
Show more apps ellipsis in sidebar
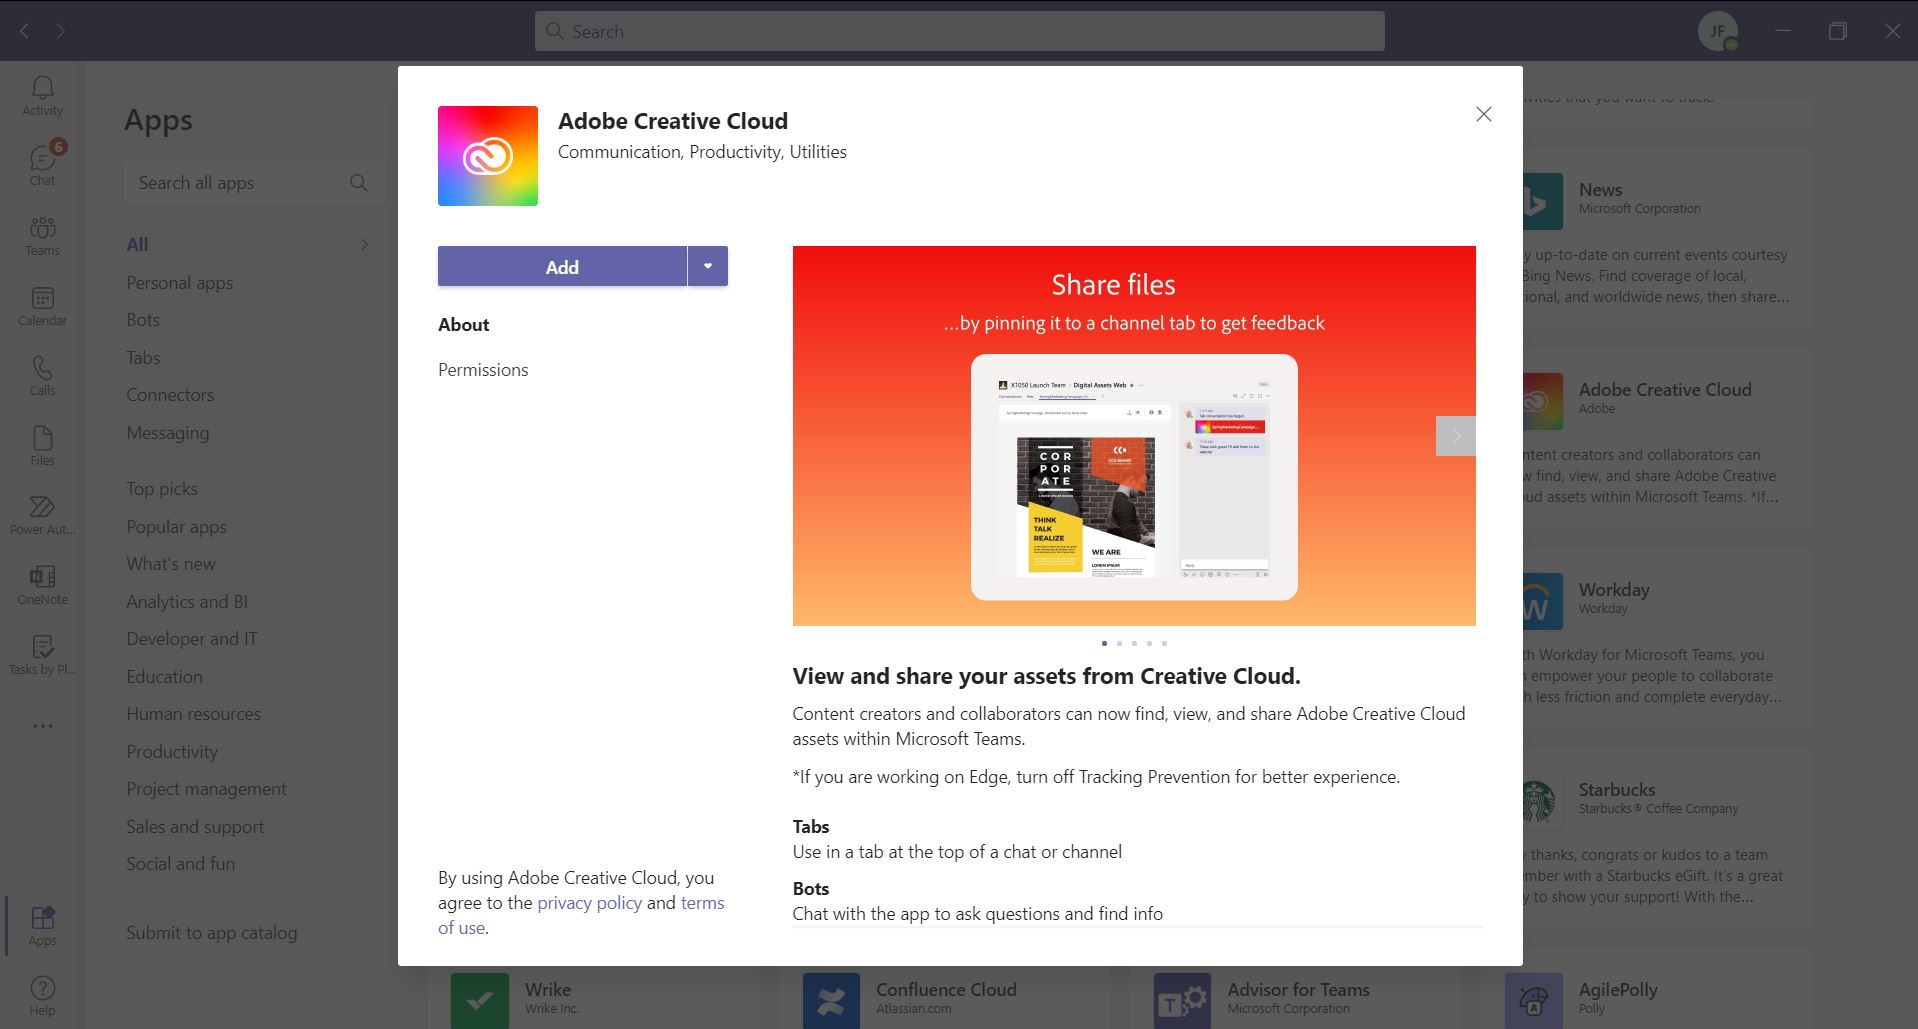click(x=42, y=725)
